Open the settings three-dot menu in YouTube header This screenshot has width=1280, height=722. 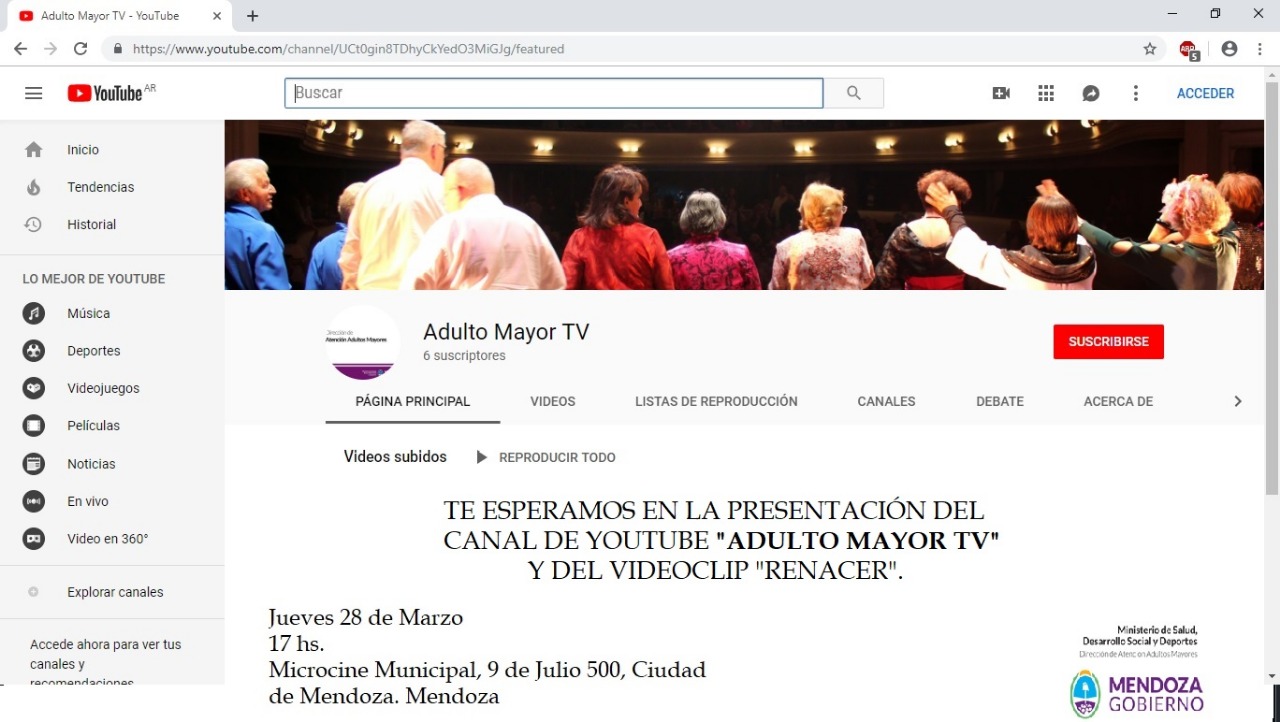[x=1135, y=93]
